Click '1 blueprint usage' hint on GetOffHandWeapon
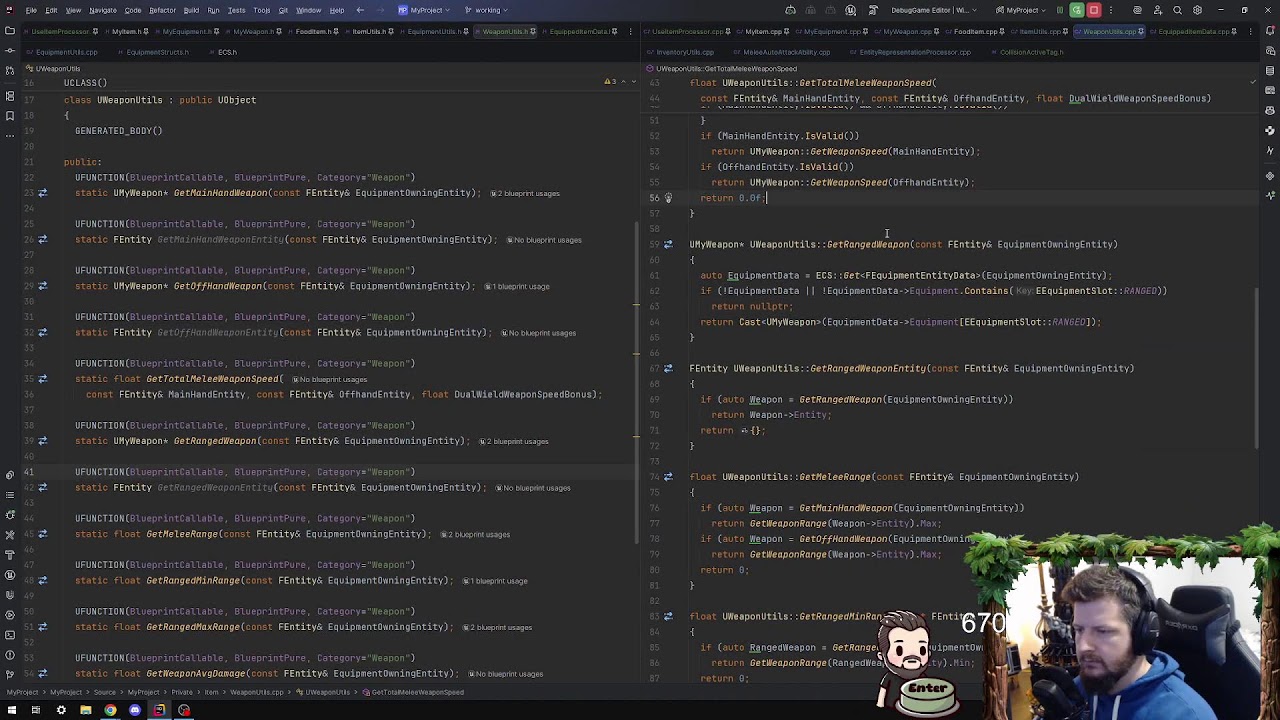Image resolution: width=1280 pixels, height=720 pixels. click(517, 286)
